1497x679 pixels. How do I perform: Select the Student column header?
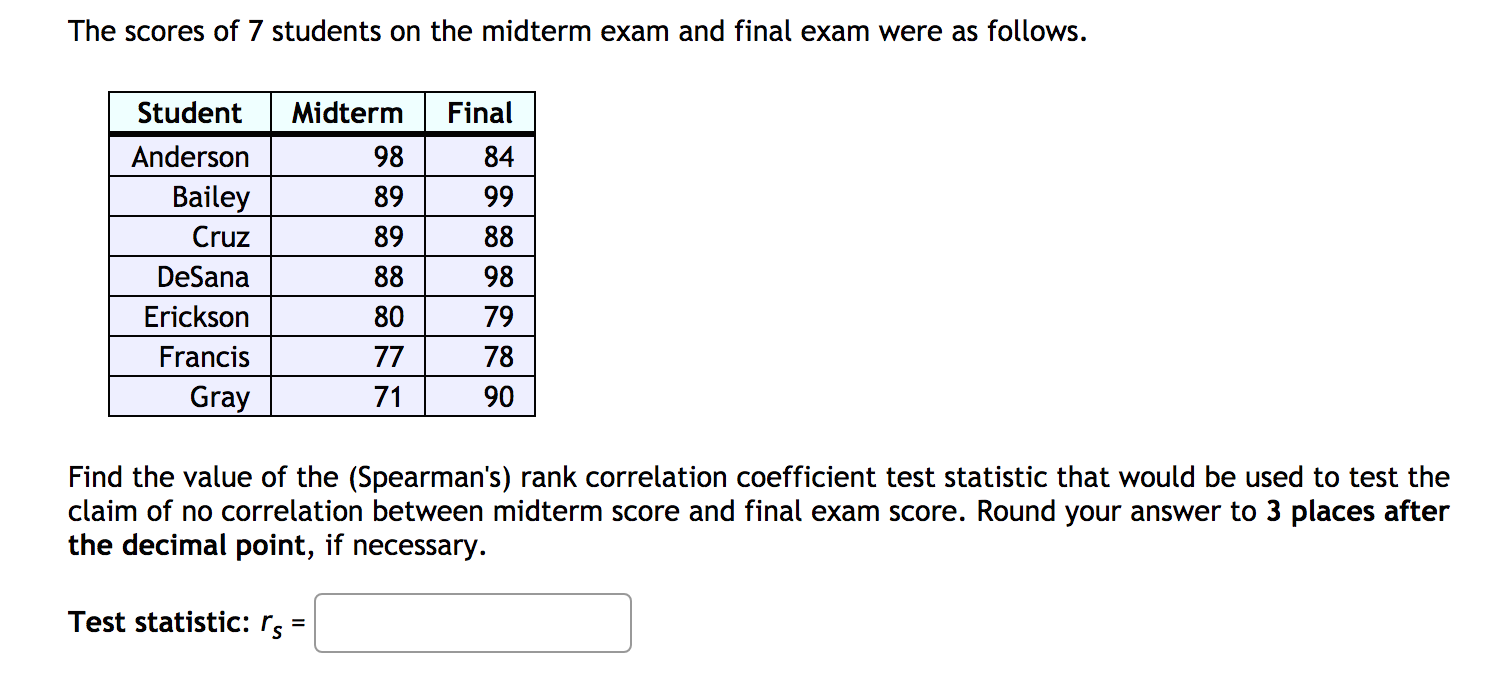tap(188, 112)
